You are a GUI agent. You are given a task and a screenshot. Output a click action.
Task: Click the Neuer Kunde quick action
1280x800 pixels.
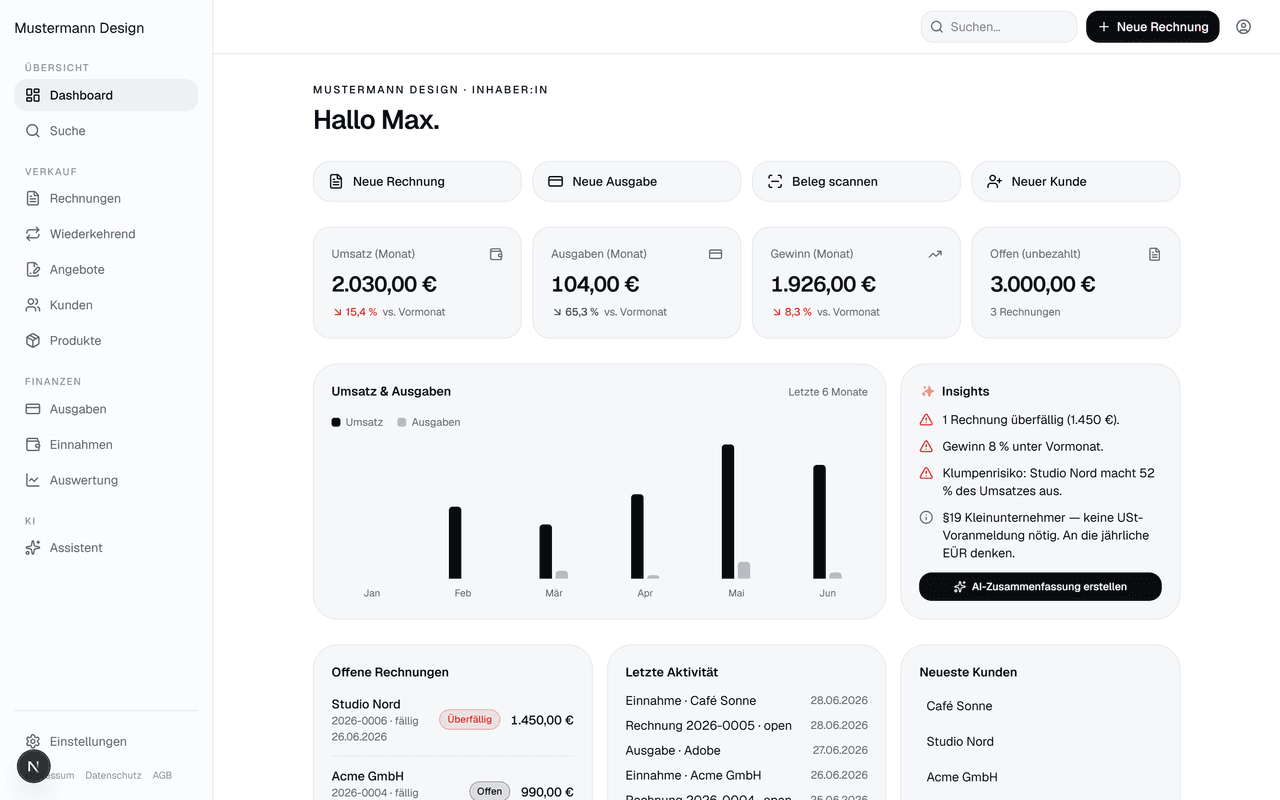(x=1076, y=181)
